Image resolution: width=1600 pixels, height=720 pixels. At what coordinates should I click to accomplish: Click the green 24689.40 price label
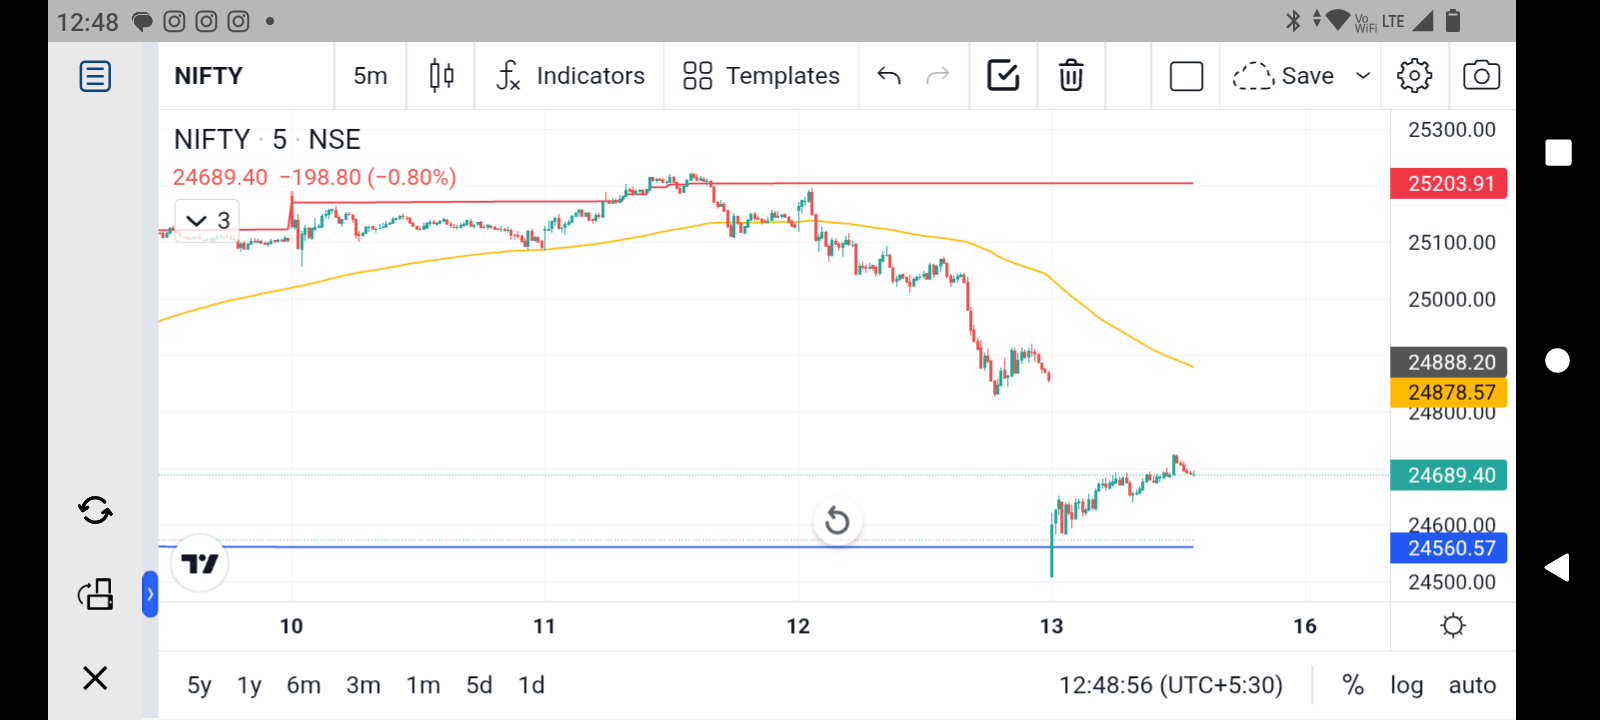(1449, 475)
